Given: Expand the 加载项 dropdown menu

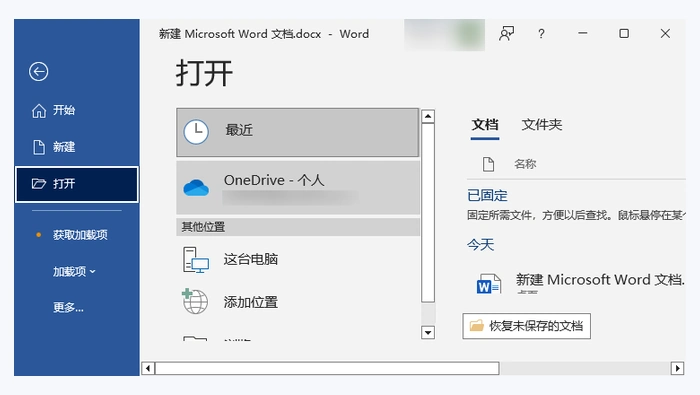Looking at the screenshot, I should point(74,271).
